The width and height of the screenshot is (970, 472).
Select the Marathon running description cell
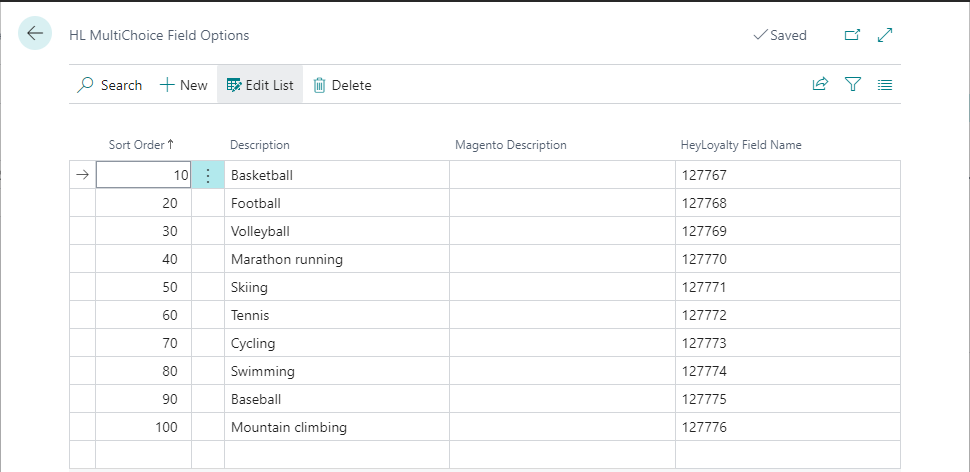tap(337, 259)
